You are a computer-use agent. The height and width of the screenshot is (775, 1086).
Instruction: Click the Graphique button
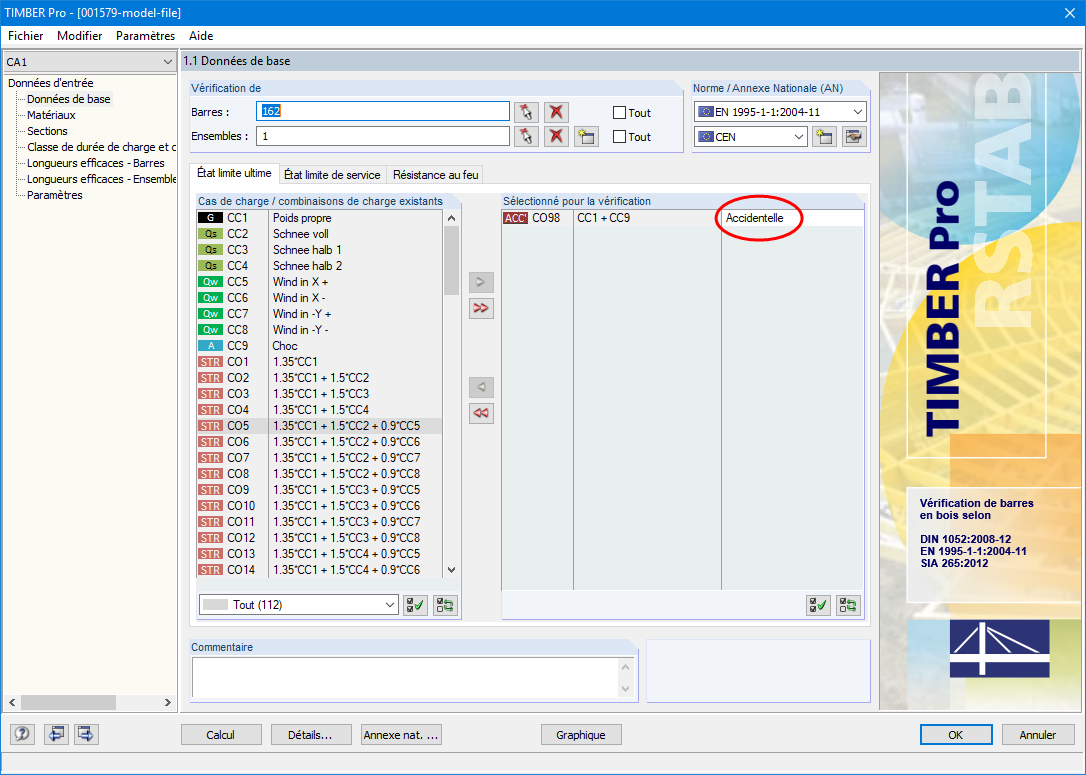point(581,735)
